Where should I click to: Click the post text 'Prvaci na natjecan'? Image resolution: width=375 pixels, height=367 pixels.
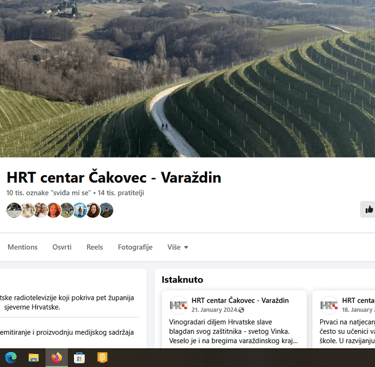point(347,322)
